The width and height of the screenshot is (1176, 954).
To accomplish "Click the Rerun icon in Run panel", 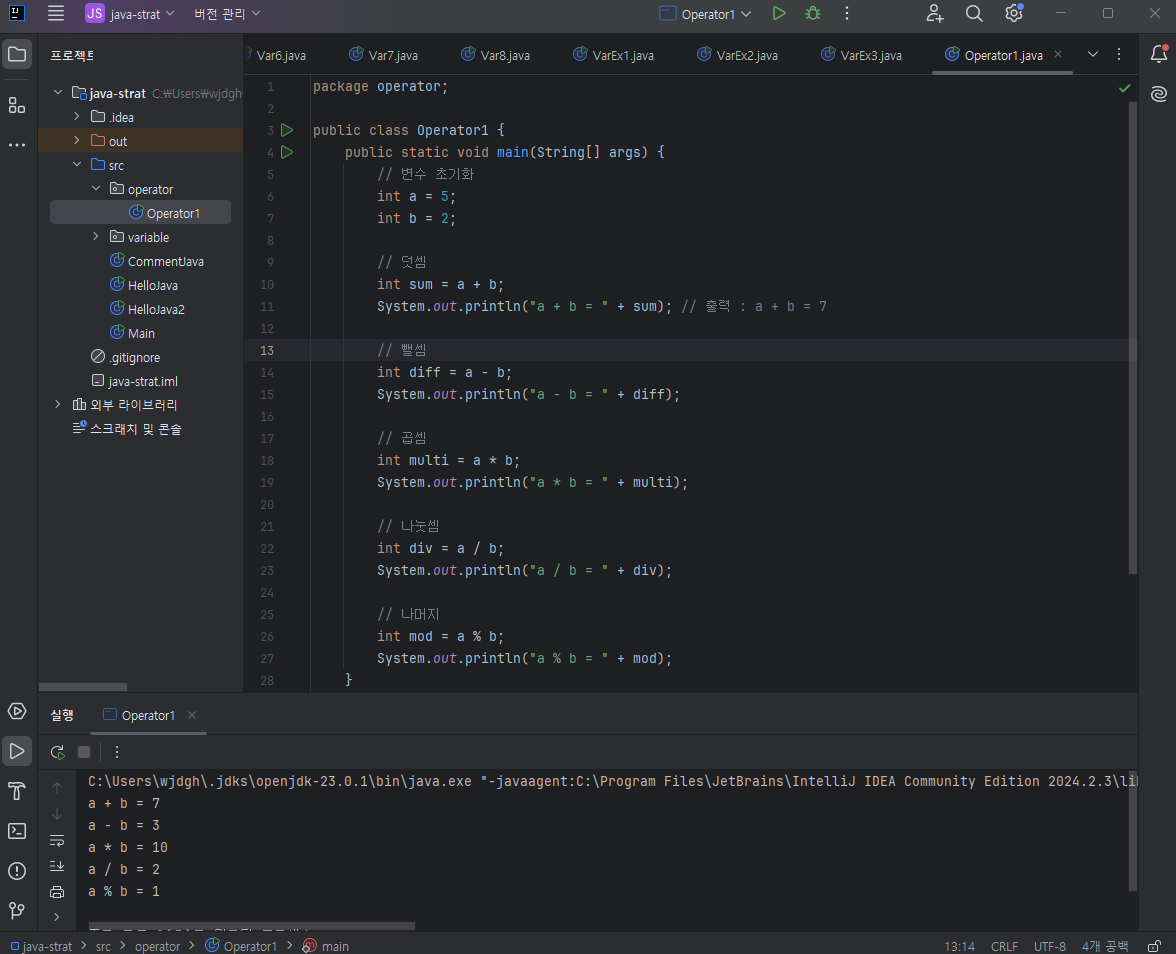I will tap(58, 752).
